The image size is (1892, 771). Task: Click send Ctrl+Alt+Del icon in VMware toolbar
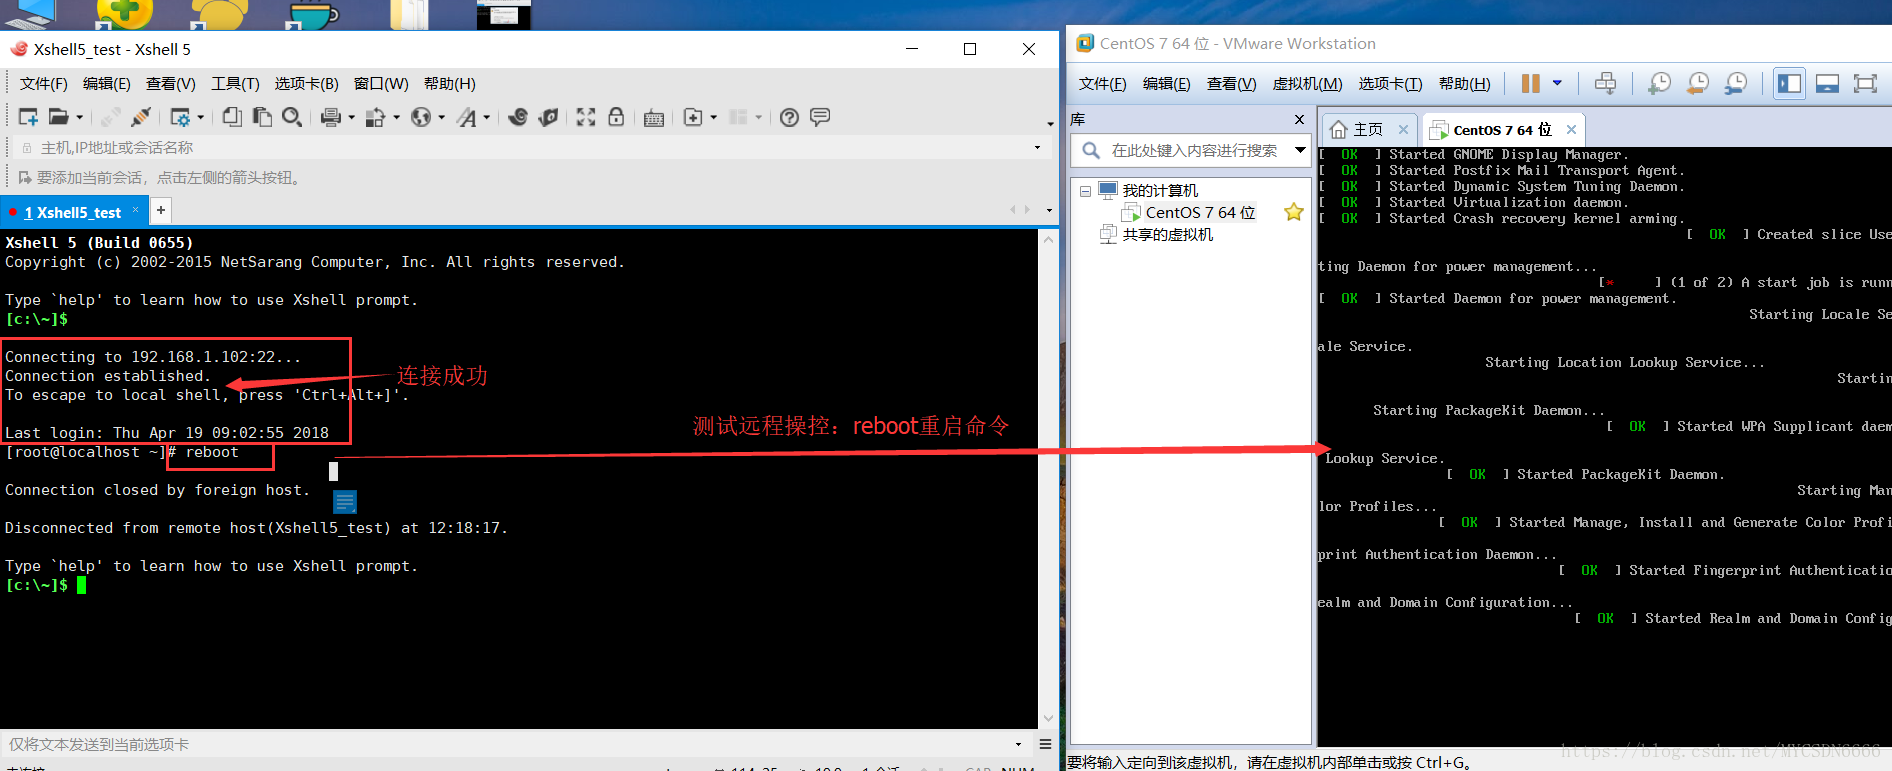click(1605, 83)
